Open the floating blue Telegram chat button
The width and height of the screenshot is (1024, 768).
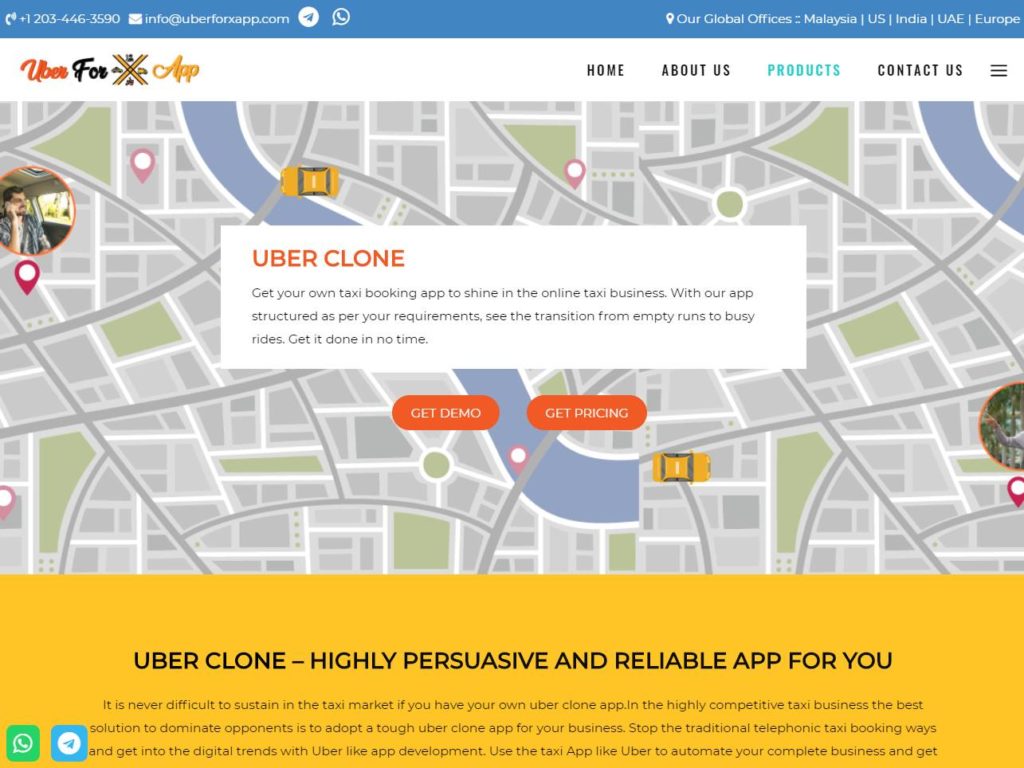pyautogui.click(x=69, y=743)
